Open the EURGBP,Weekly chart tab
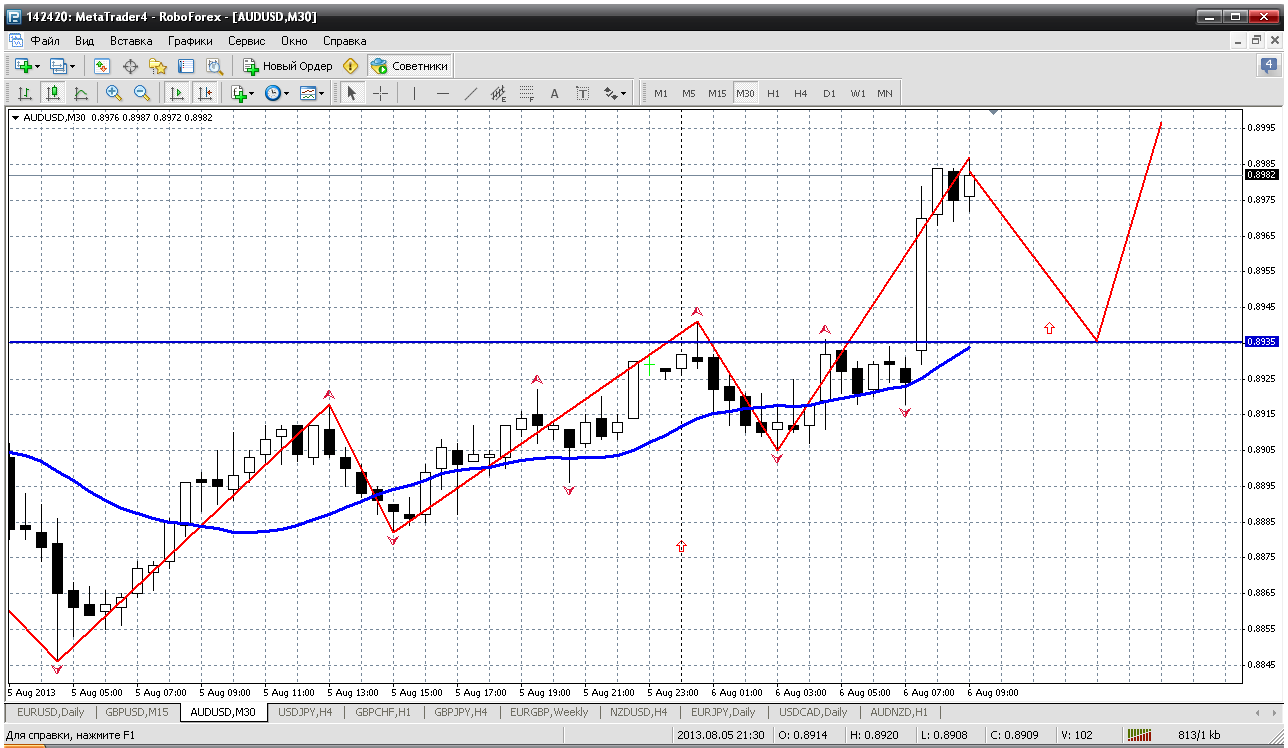1288x748 pixels. [549, 712]
